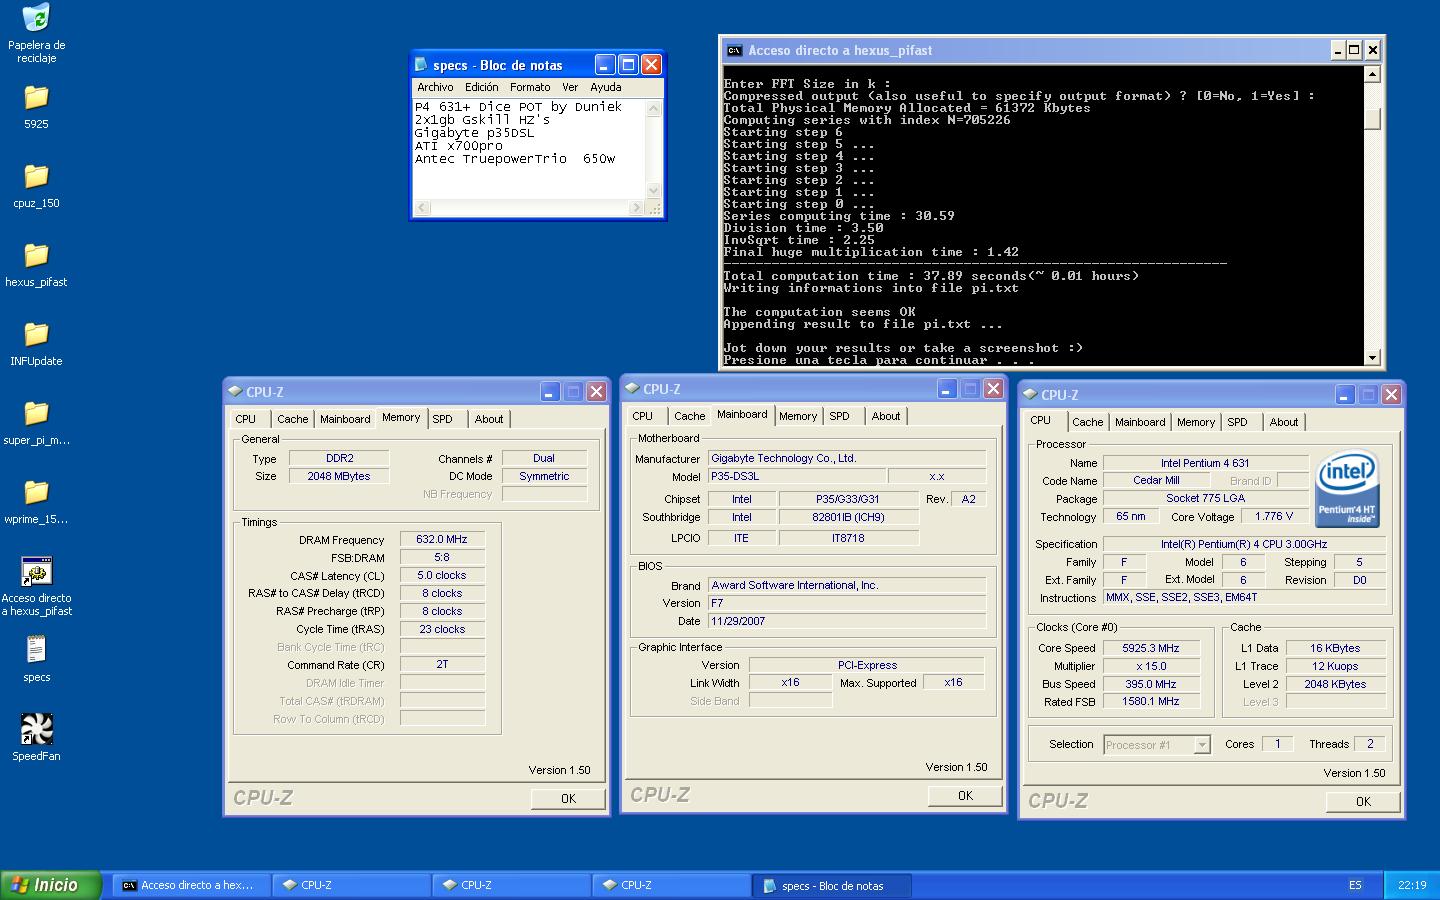This screenshot has height=900, width=1440.
Task: Click the Notepad icon in specs title bar
Action: (x=422, y=65)
